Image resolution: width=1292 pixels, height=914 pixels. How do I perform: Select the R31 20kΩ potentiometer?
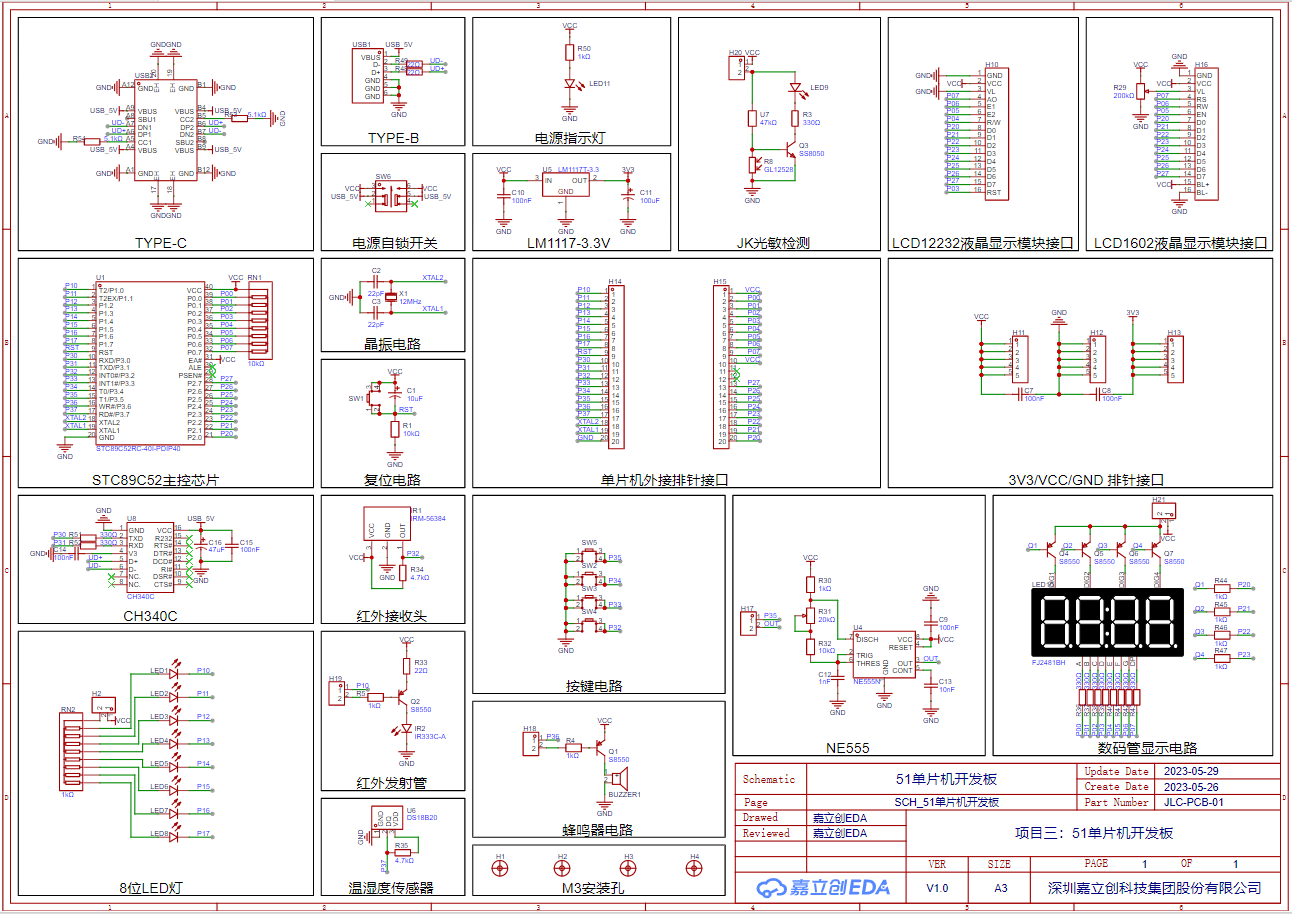click(810, 614)
